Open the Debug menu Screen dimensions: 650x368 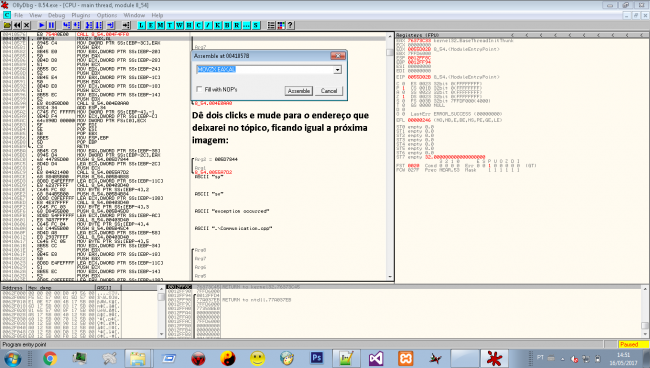pos(56,15)
